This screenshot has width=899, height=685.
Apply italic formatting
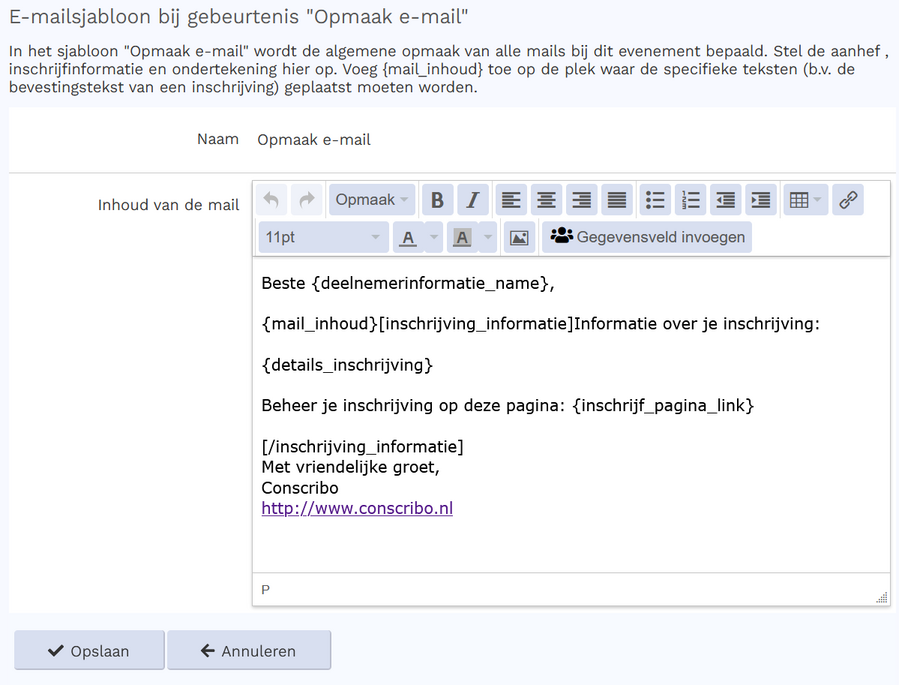click(472, 199)
